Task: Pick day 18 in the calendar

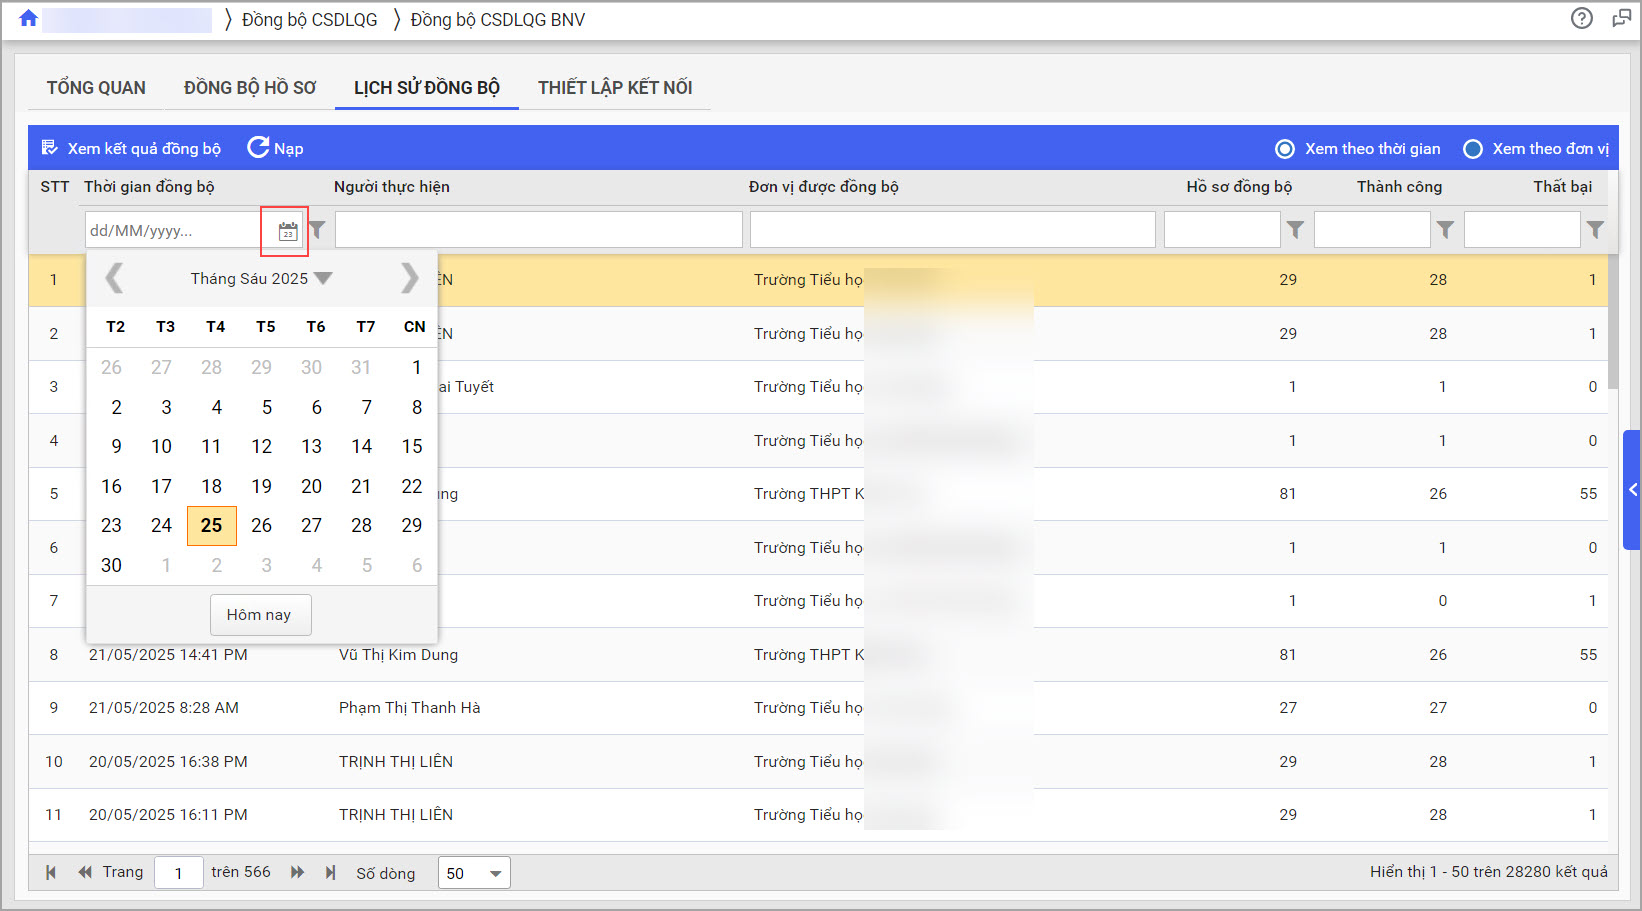Action: [x=212, y=486]
